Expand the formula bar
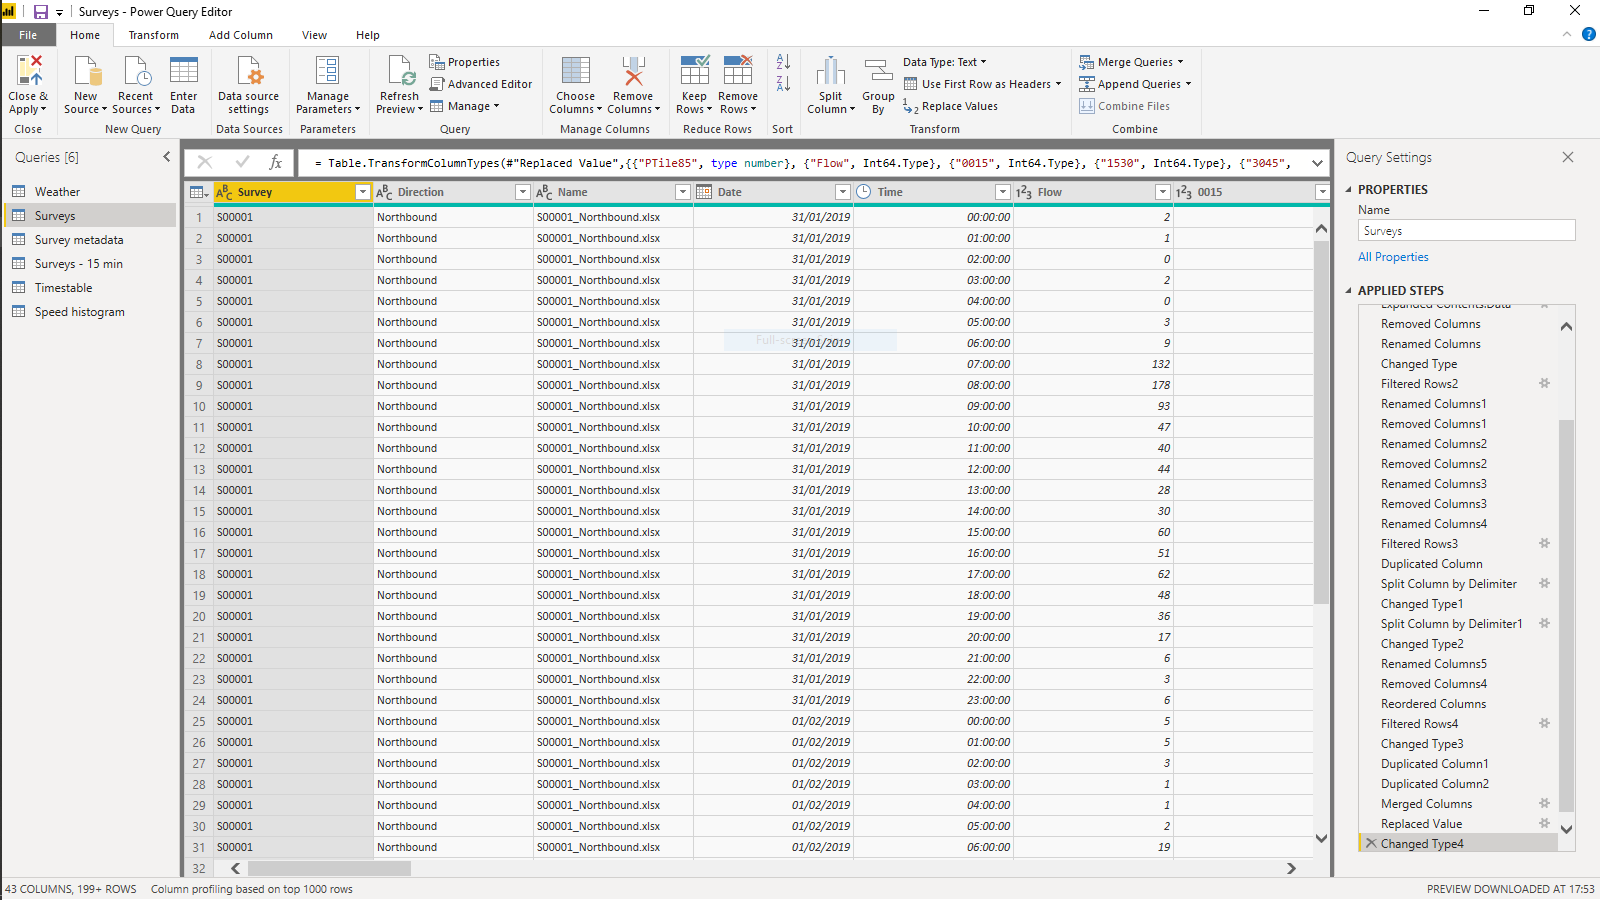This screenshot has width=1600, height=900. click(1317, 162)
